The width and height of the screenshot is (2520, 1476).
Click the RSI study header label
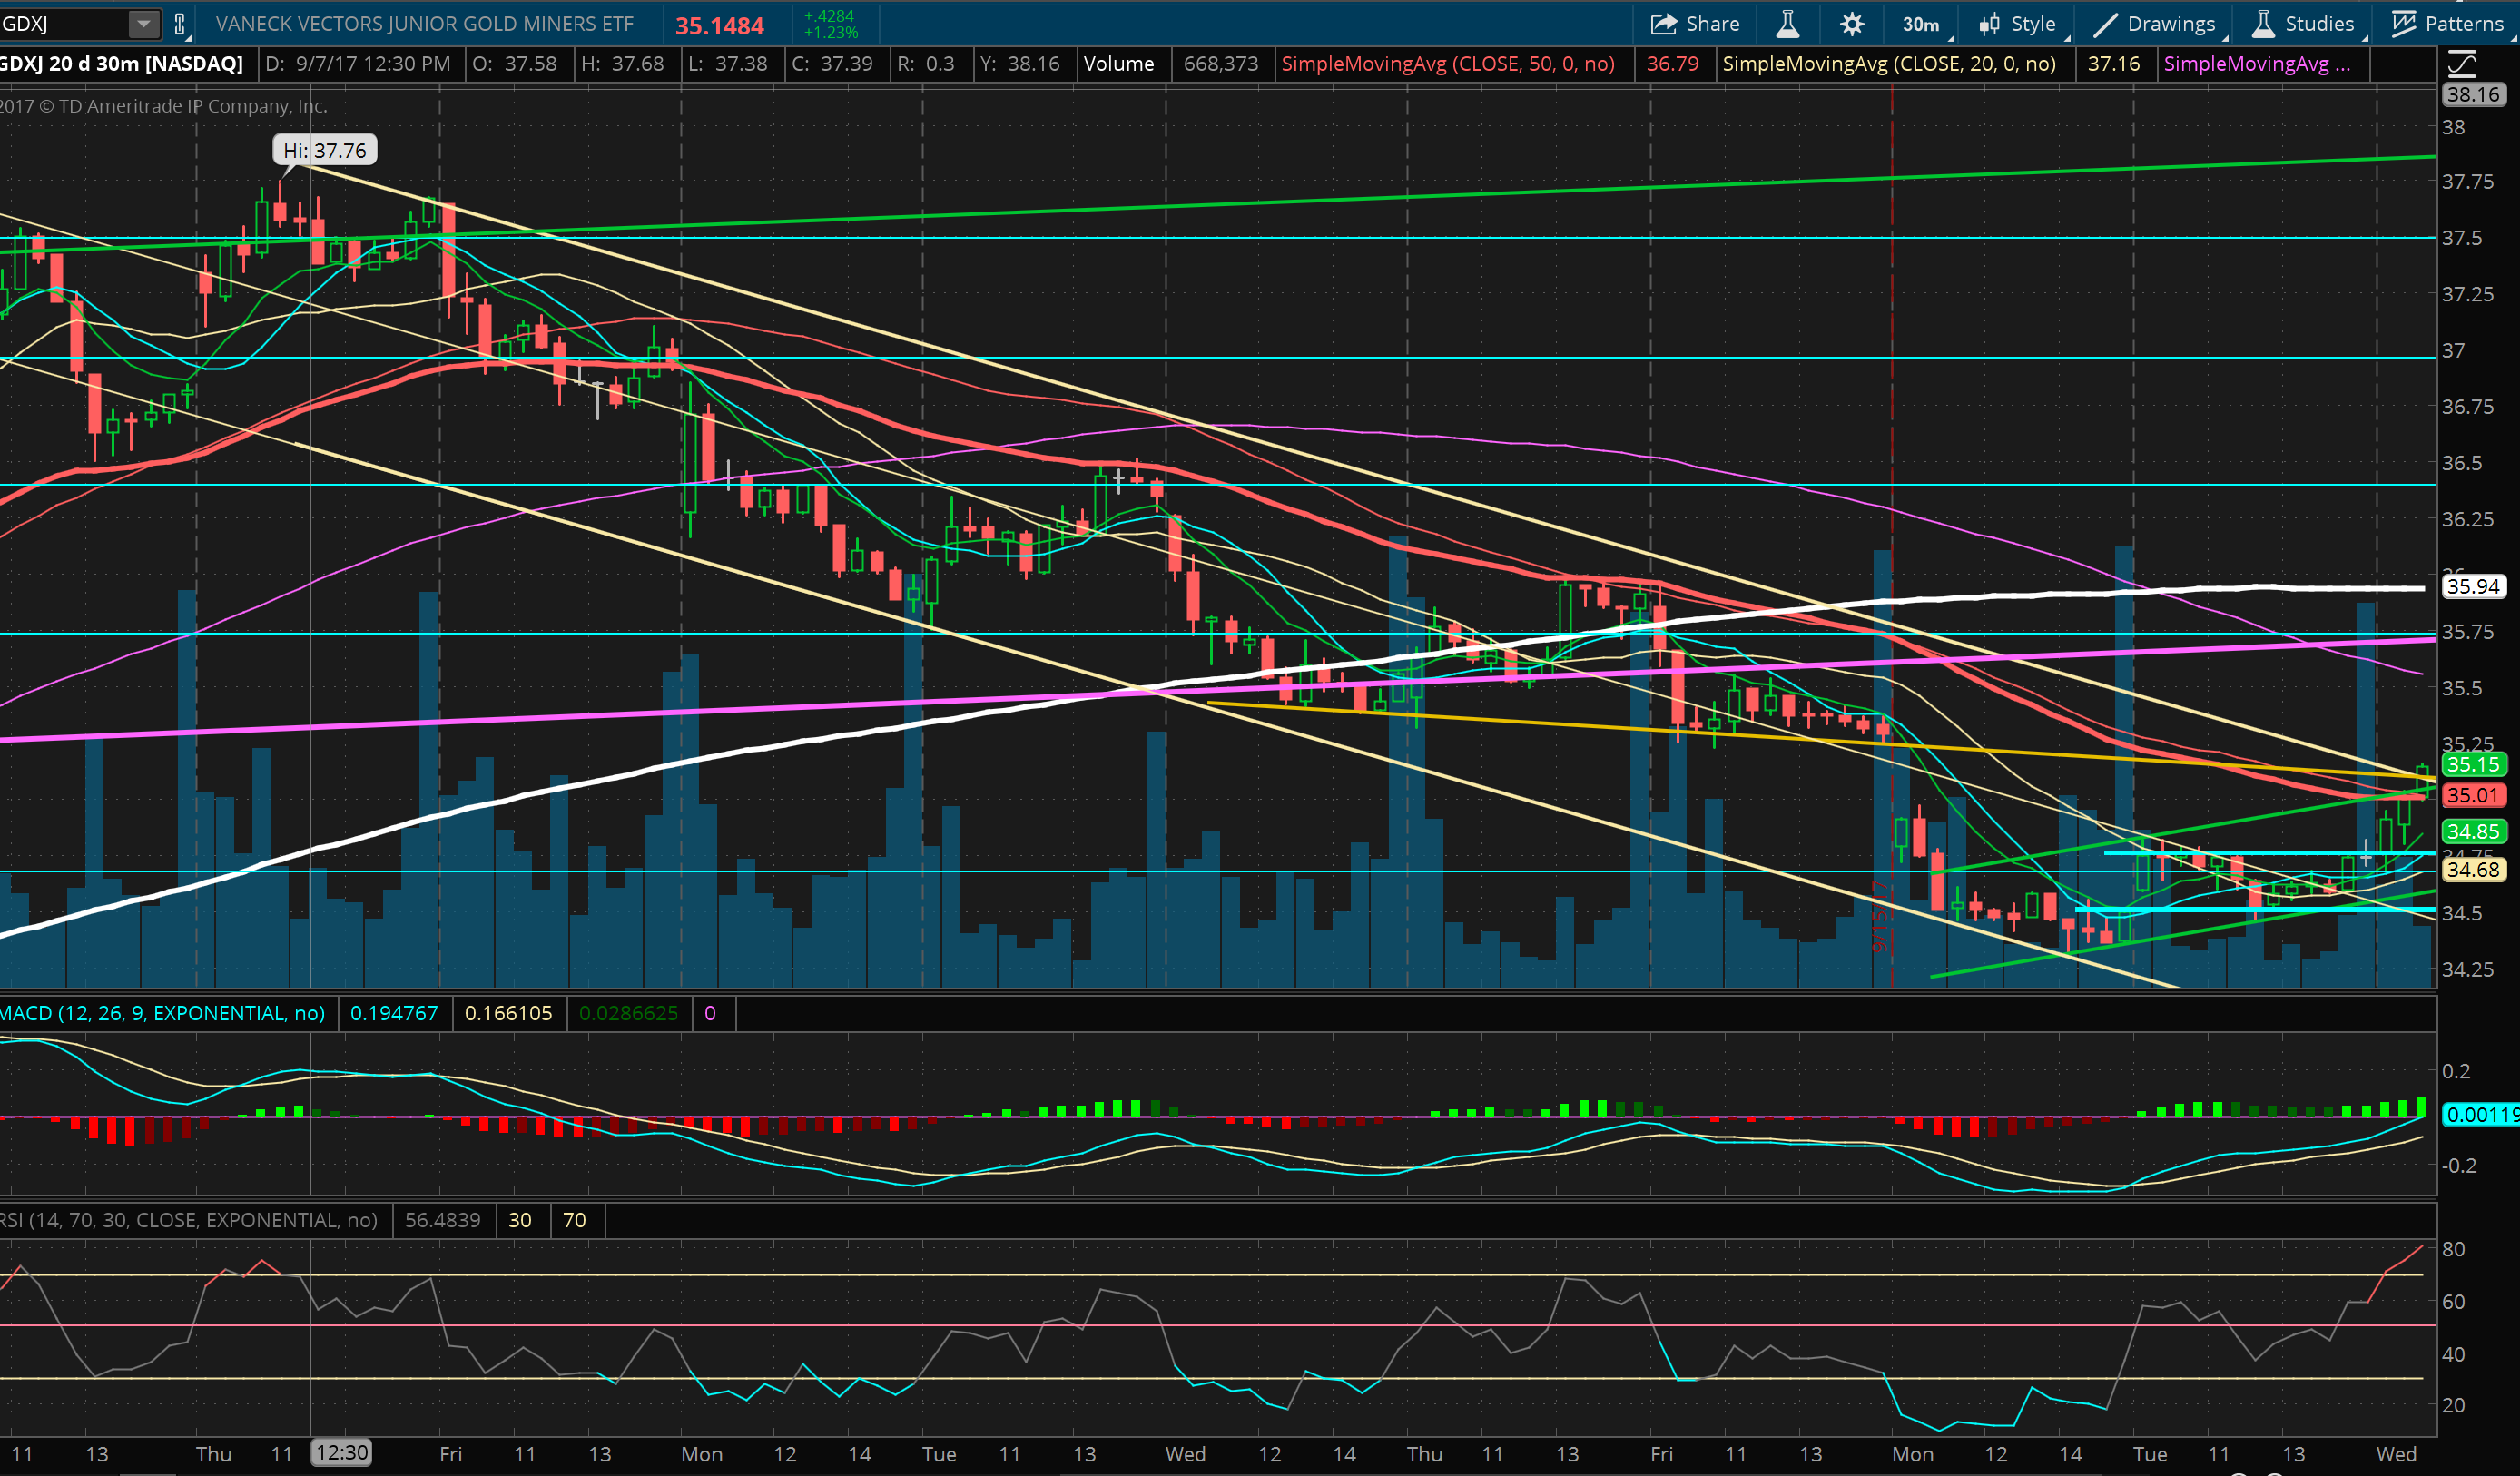tap(188, 1220)
